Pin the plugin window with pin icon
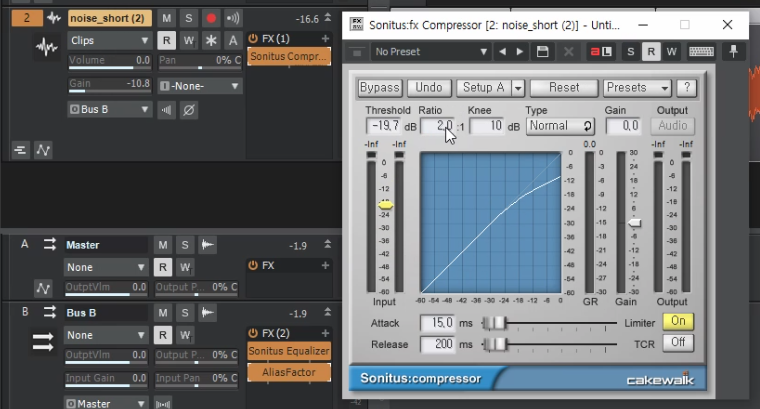 click(x=733, y=51)
